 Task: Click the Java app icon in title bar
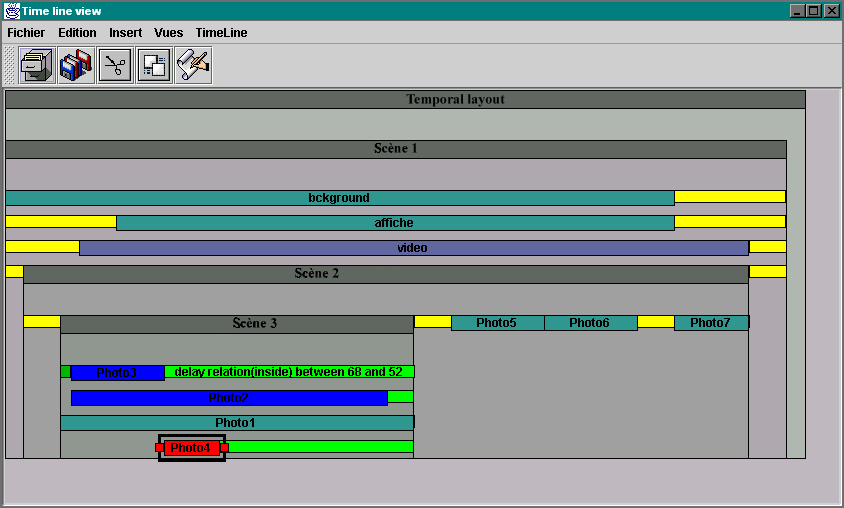[11, 11]
